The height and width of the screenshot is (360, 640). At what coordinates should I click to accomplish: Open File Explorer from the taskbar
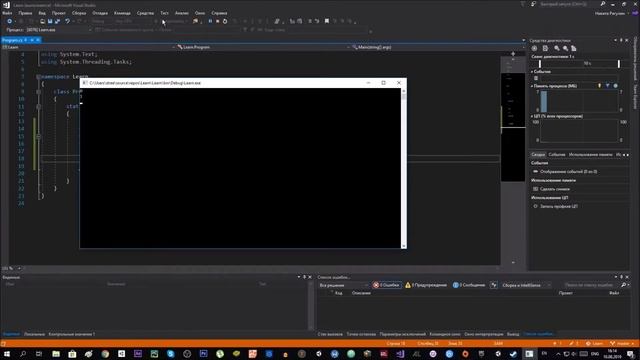pos(56,354)
